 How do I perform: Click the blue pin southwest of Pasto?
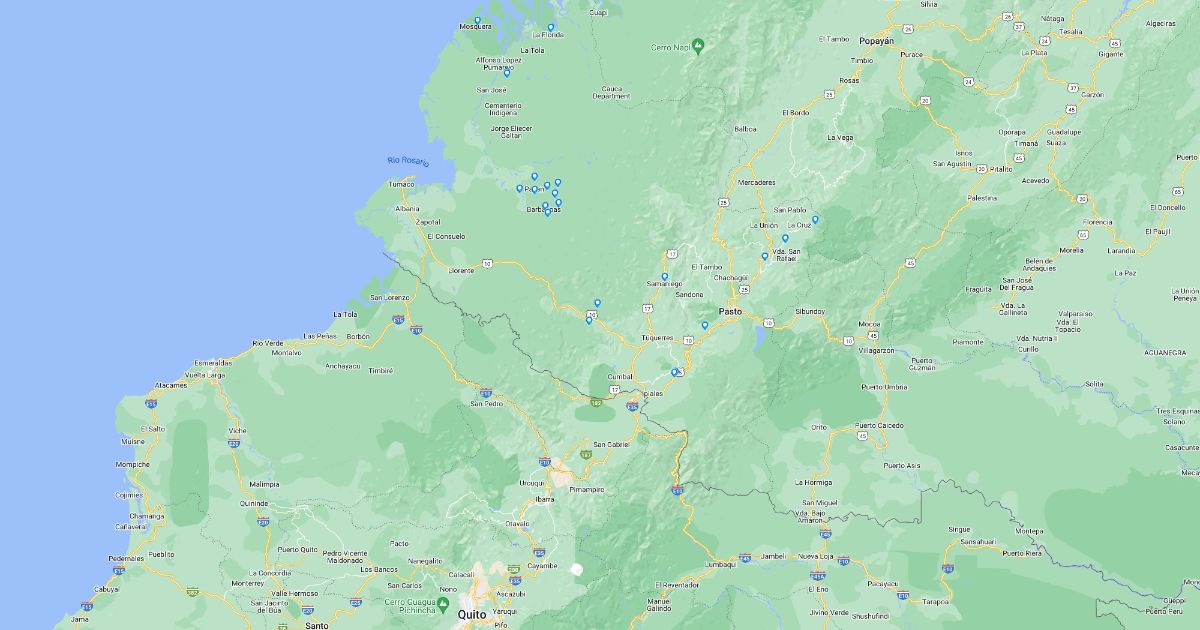705,325
